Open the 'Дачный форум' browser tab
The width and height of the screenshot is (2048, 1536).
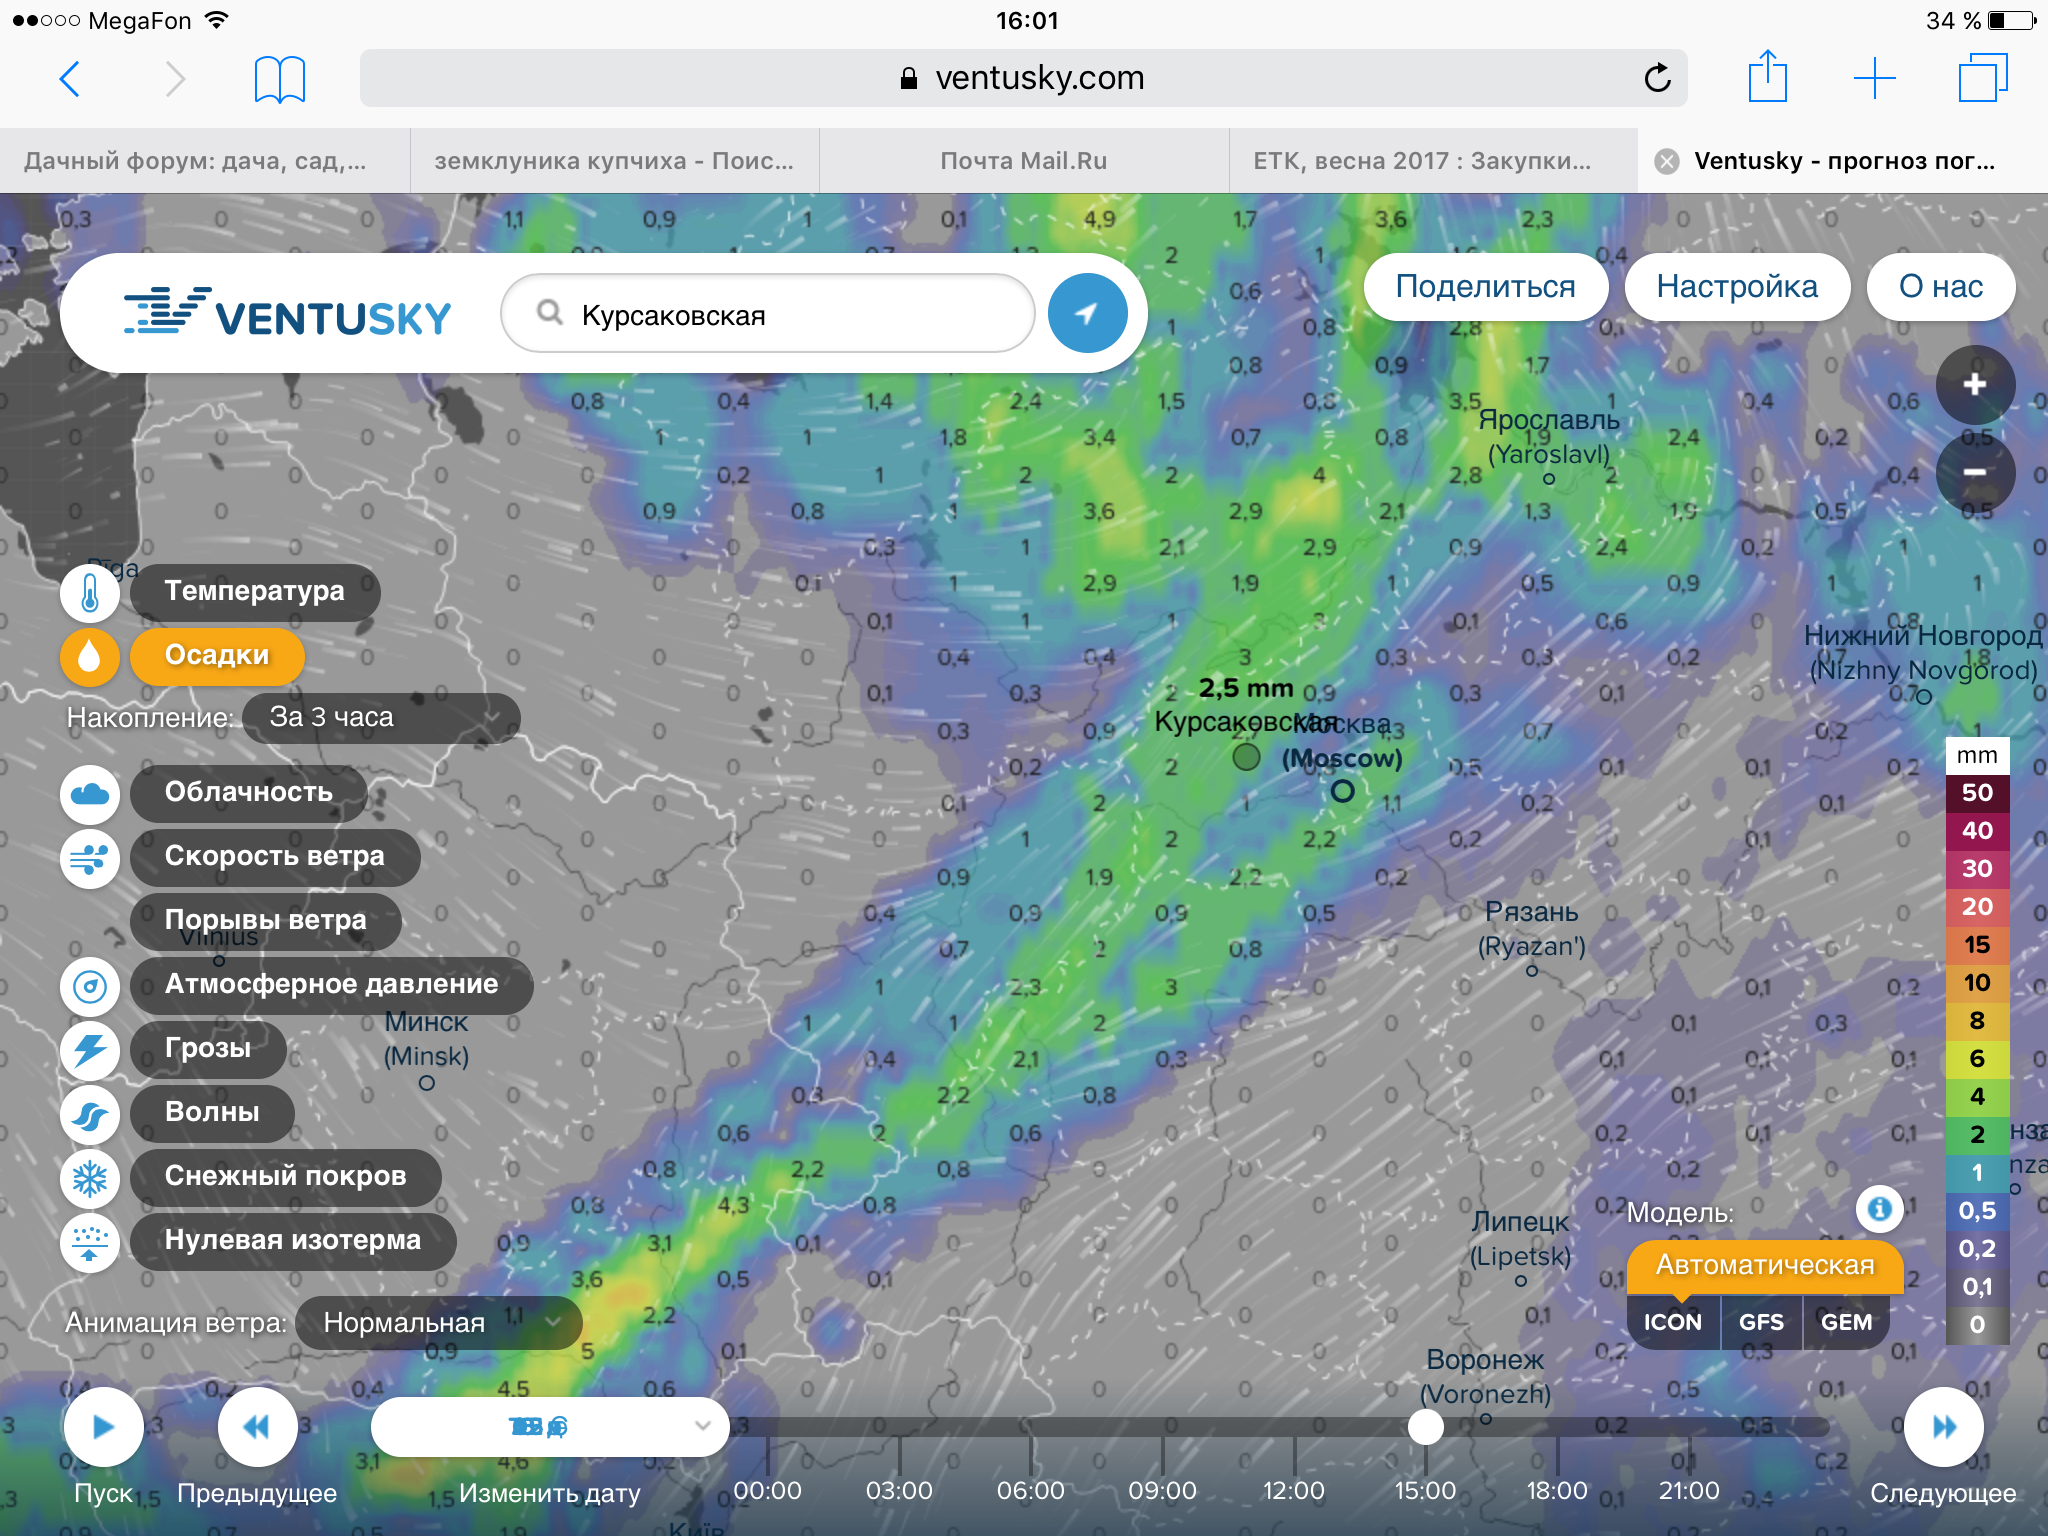pyautogui.click(x=196, y=161)
